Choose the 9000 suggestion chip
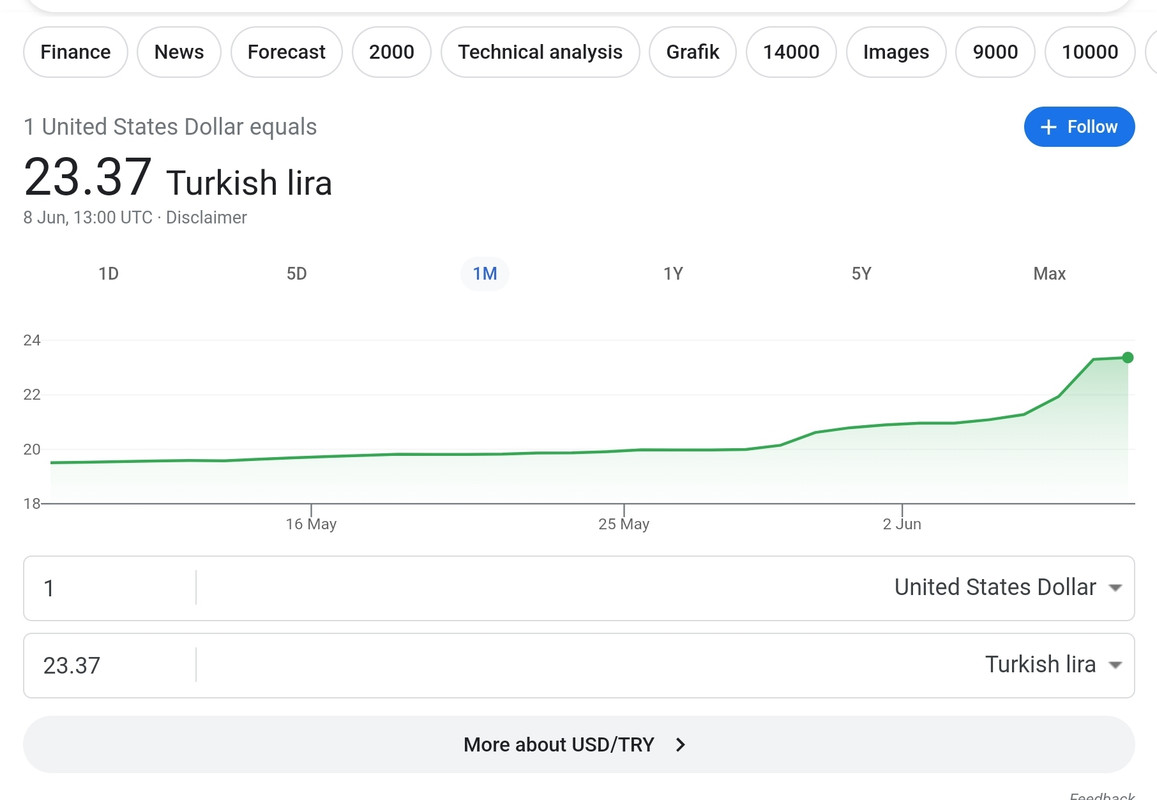Screen dimensions: 1157x800 (x=995, y=52)
